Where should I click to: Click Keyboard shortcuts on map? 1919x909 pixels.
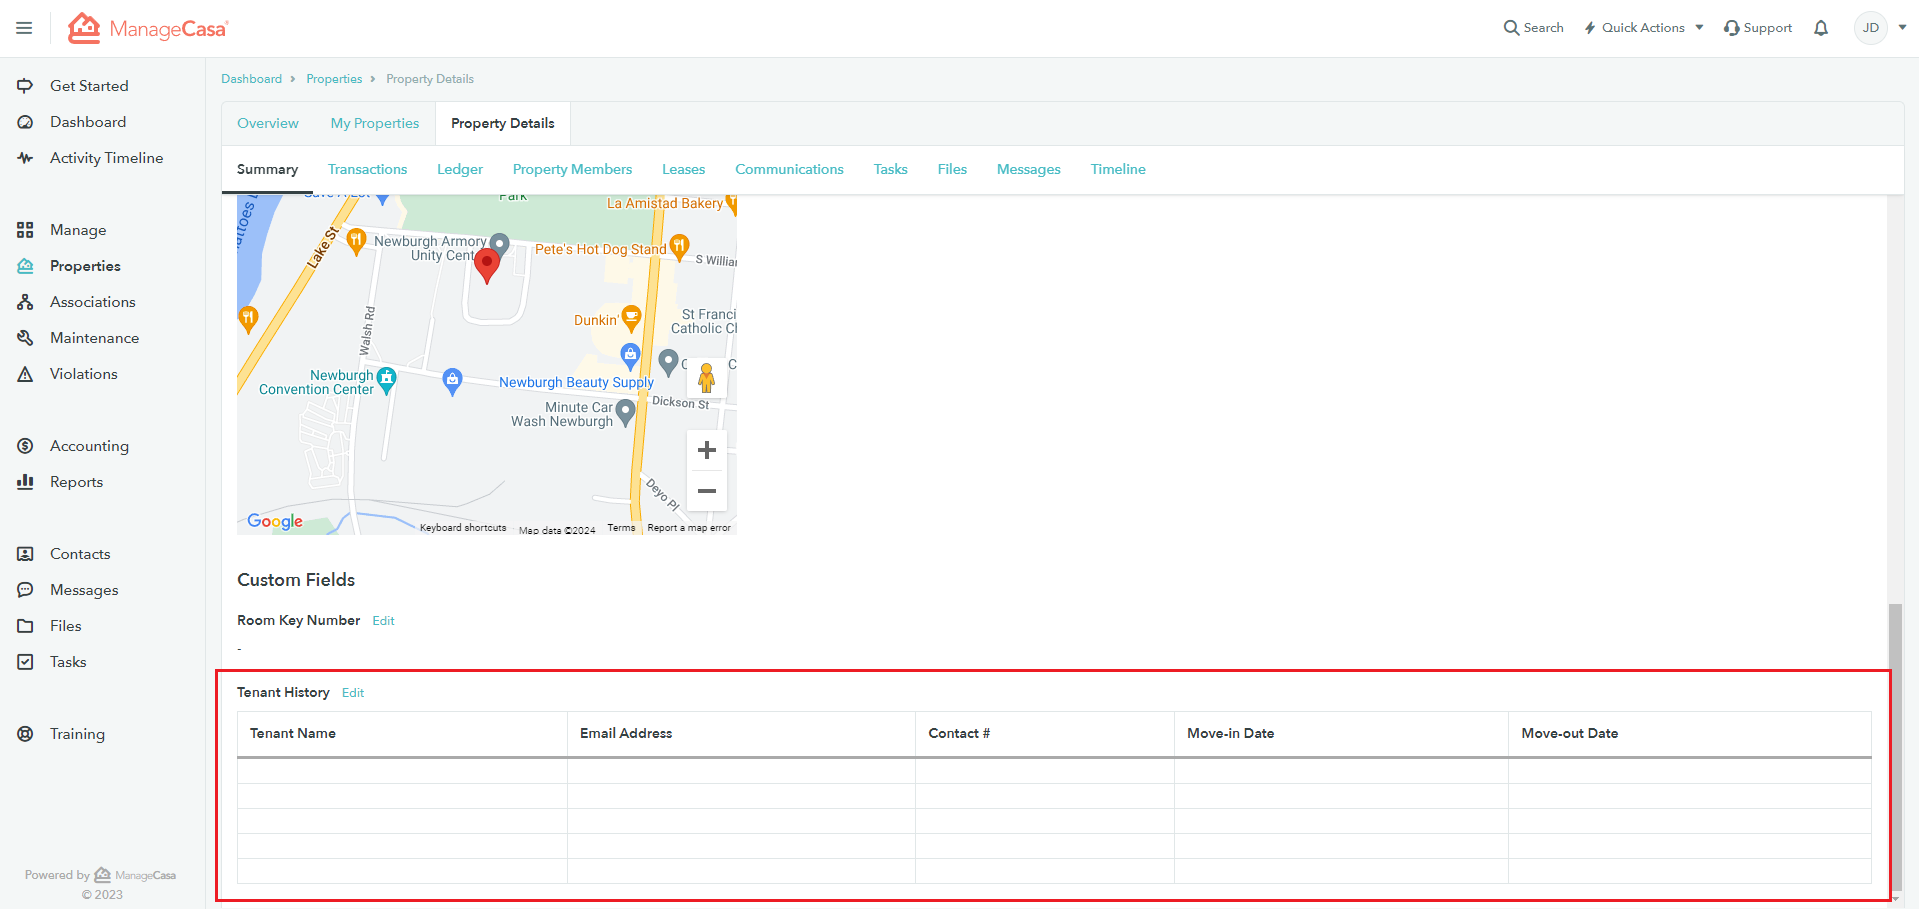pos(463,528)
